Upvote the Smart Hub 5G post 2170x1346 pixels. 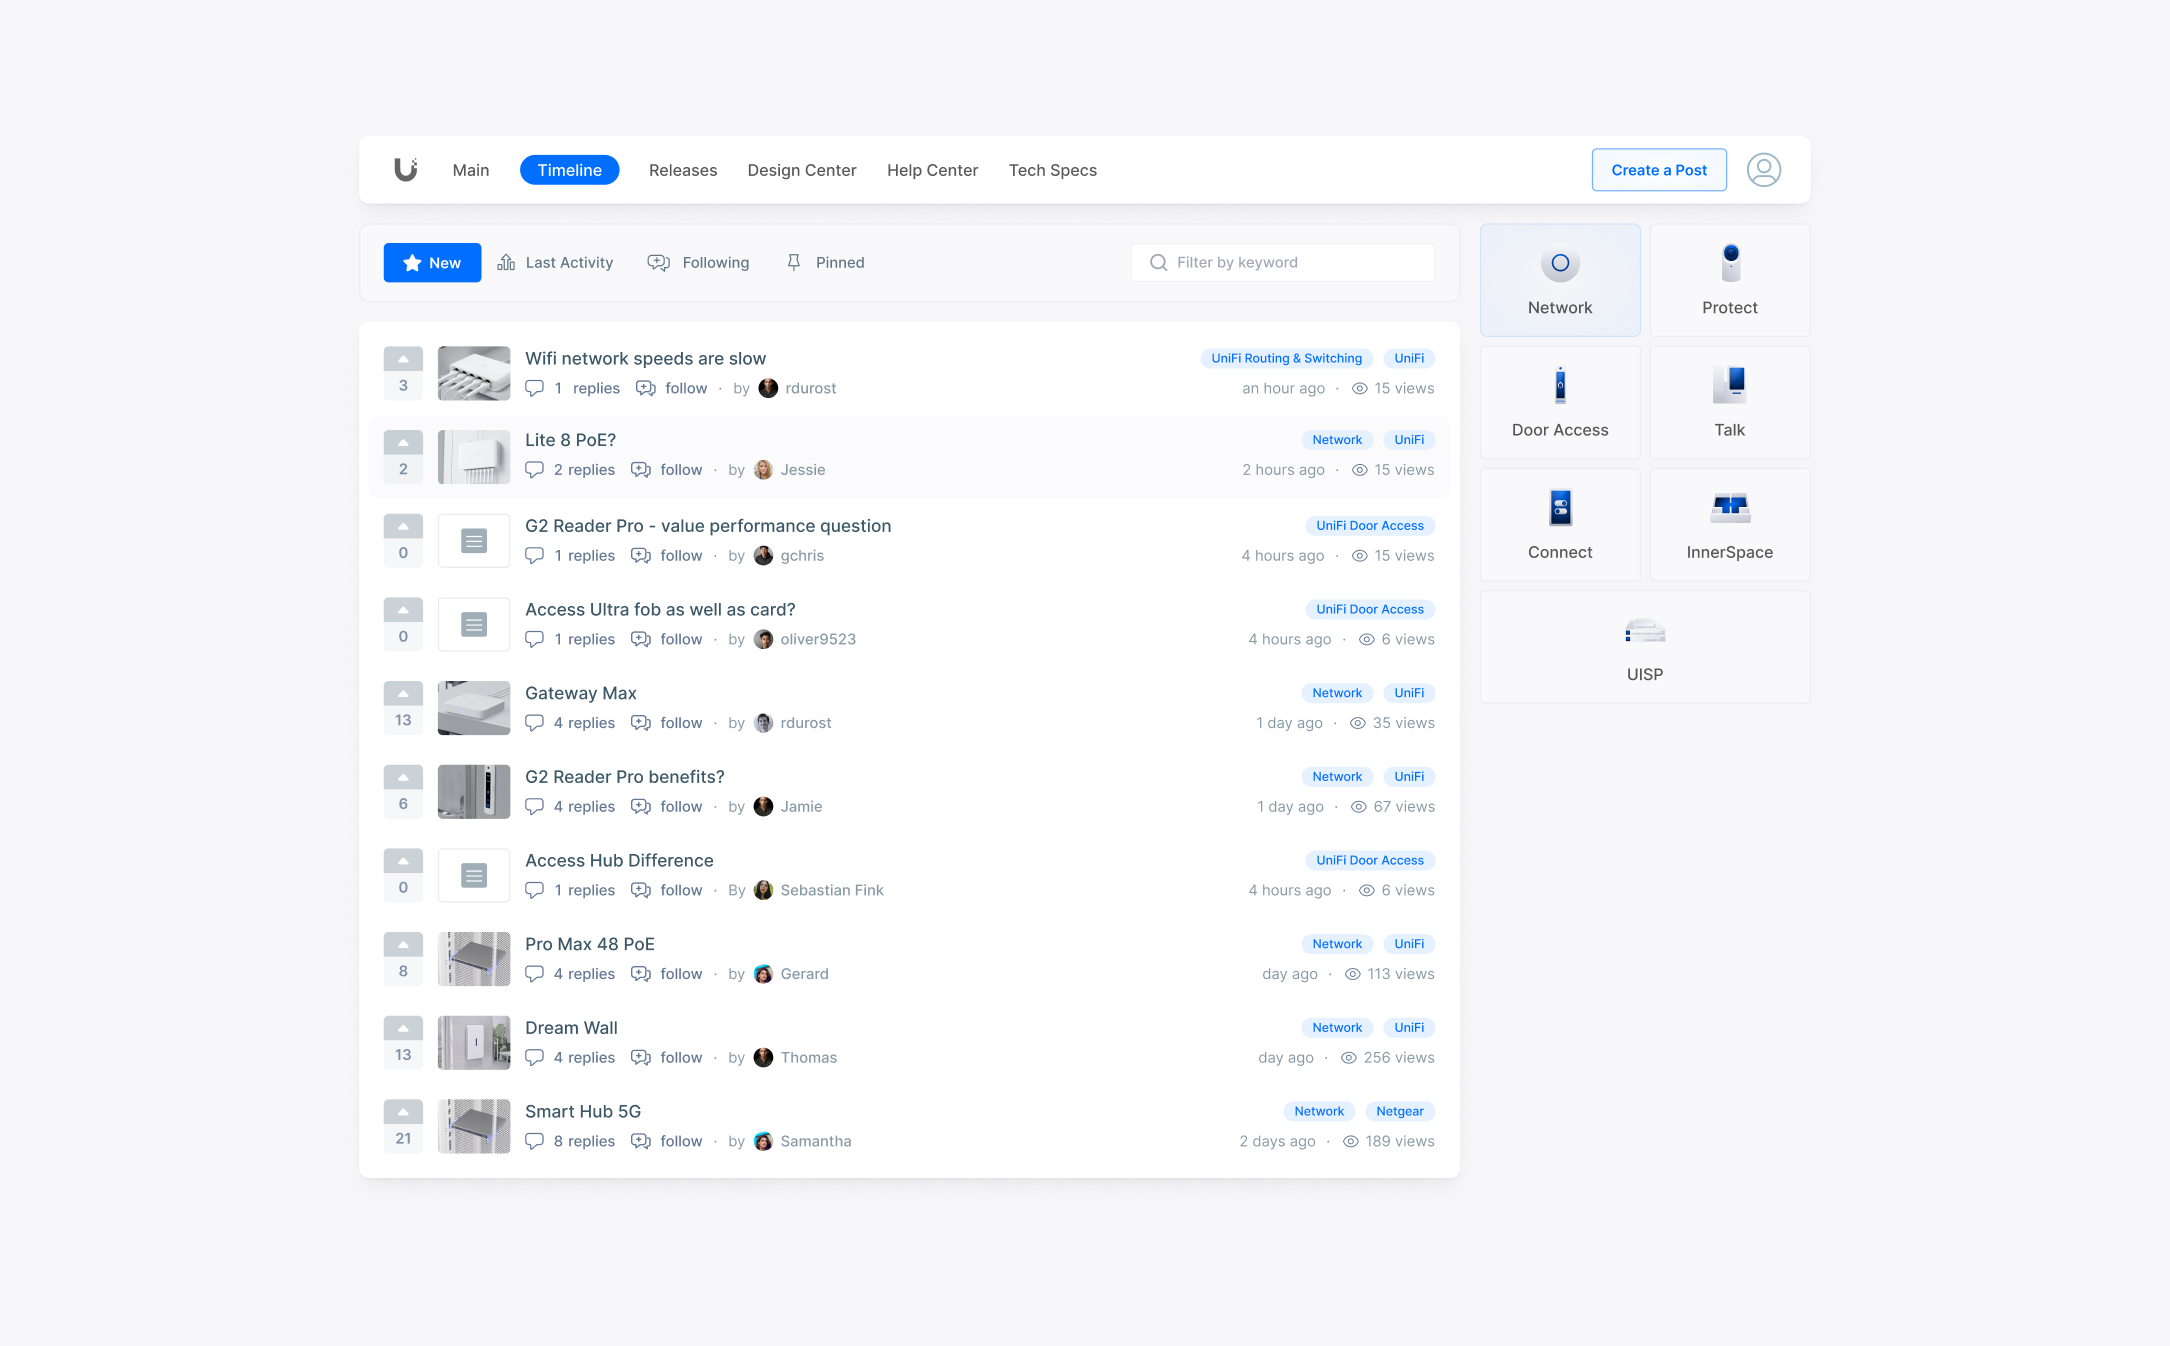tap(403, 1111)
